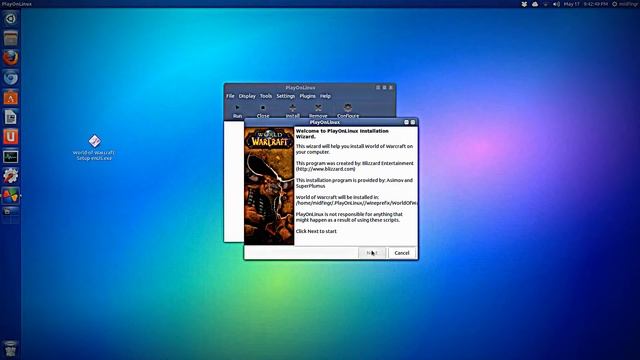This screenshot has width=640, height=360.
Task: Cancel the World of Warcraft installation wizard
Action: (x=402, y=253)
